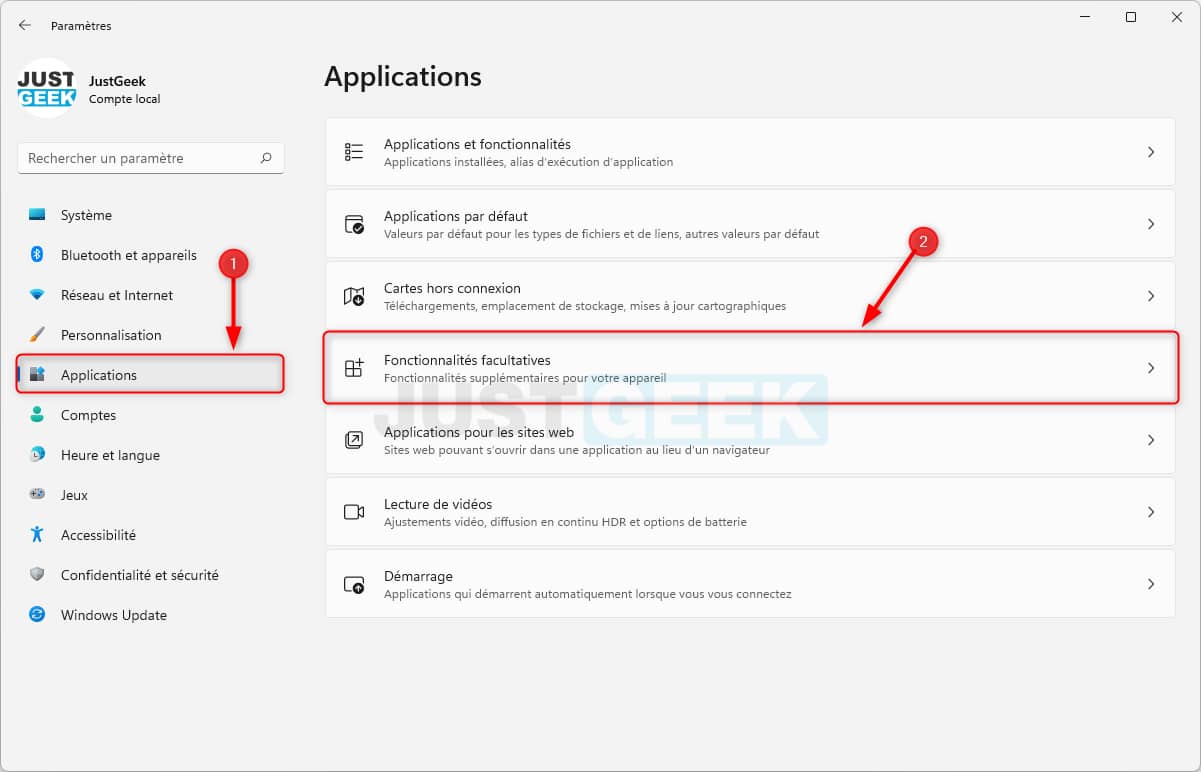The height and width of the screenshot is (772, 1201).
Task: Click the Applications pour les sites web icon
Action: tap(354, 440)
